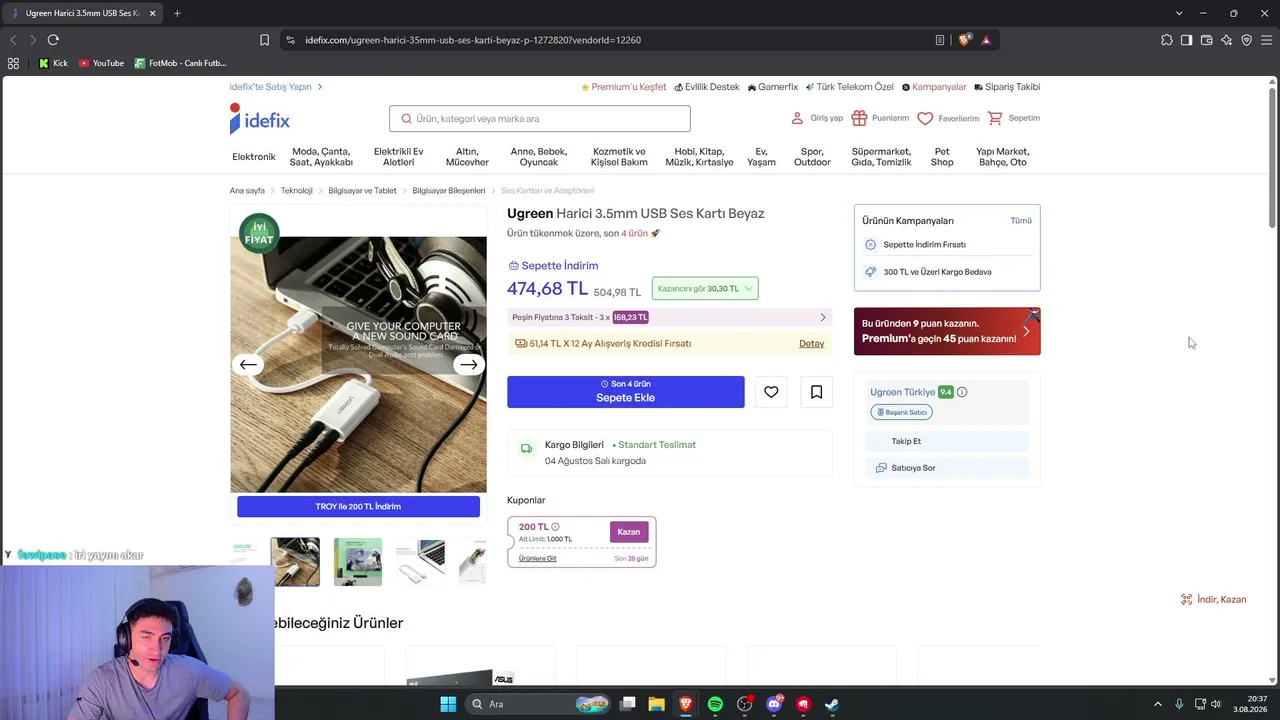The image size is (1280, 720).
Task: Open Brave Rewards triangle icon
Action: 986,40
